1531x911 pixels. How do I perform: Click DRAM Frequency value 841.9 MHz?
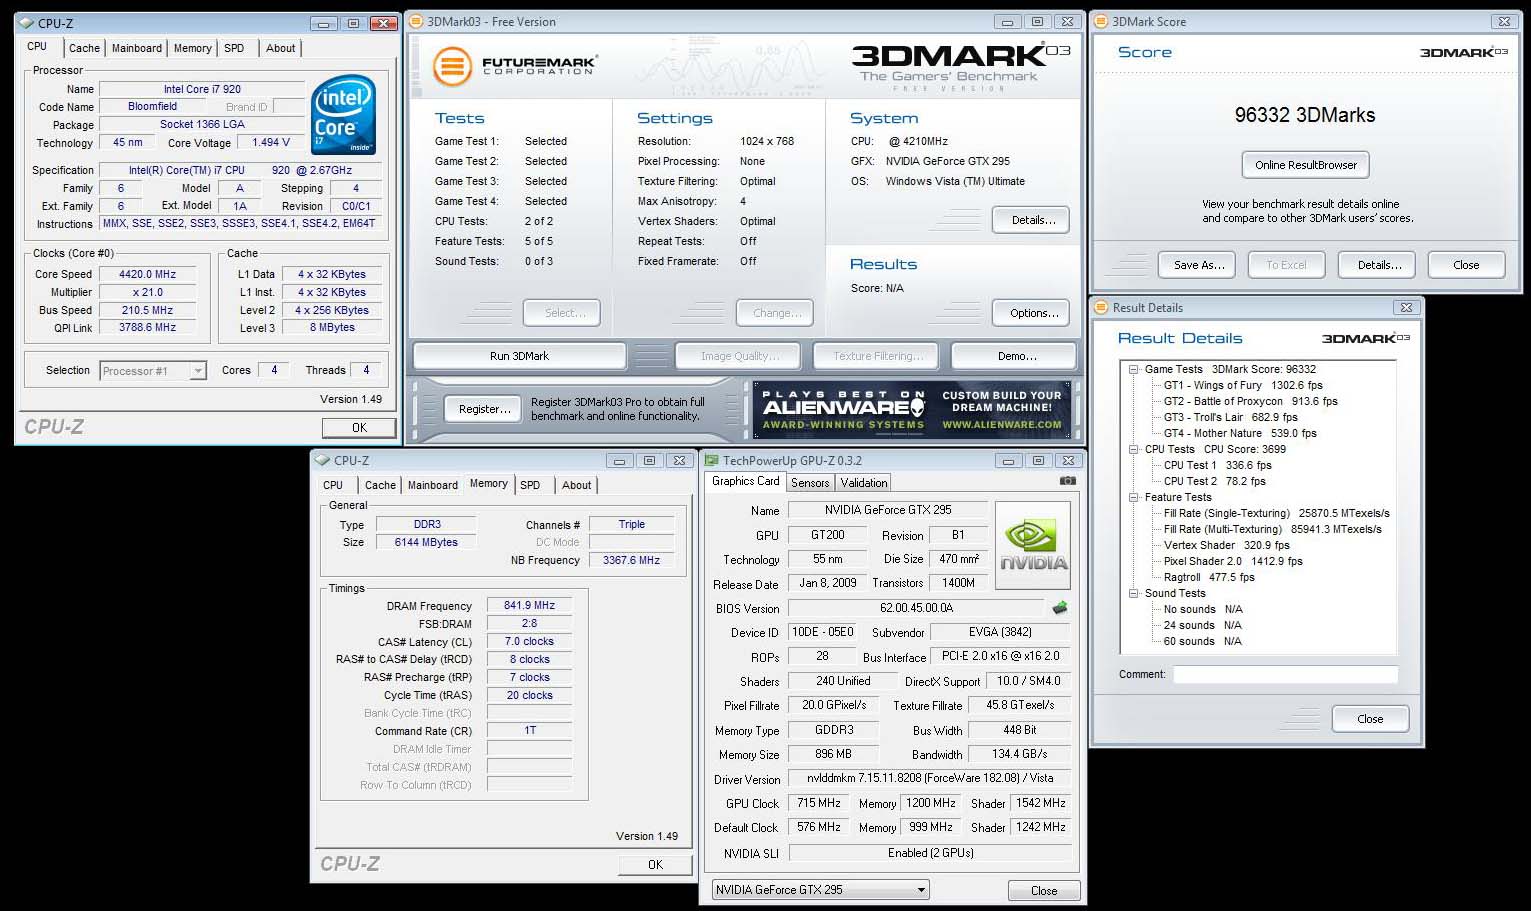click(529, 605)
